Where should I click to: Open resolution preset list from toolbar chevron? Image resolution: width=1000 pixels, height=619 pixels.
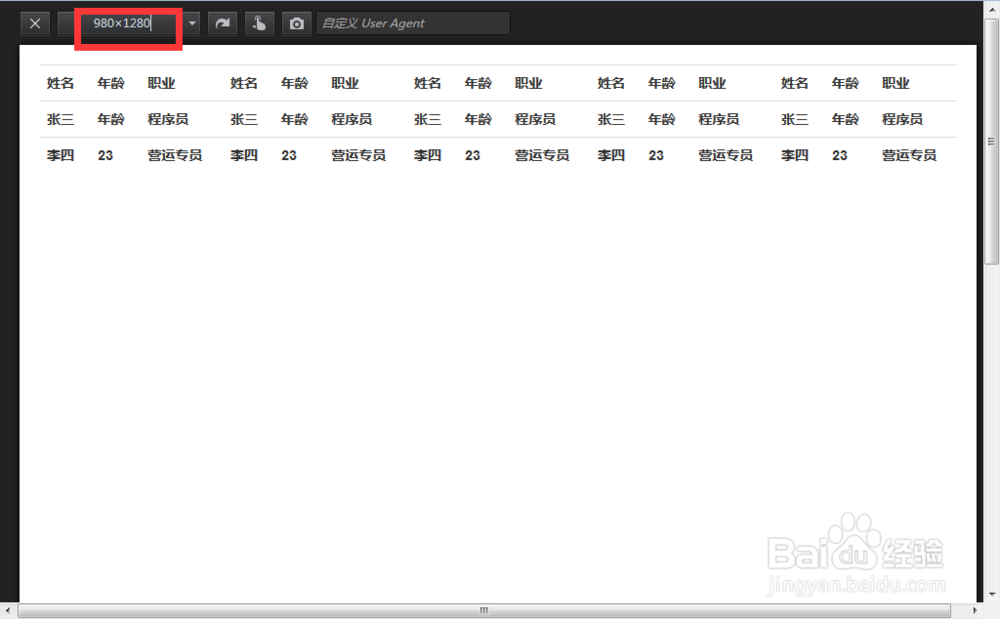191,23
